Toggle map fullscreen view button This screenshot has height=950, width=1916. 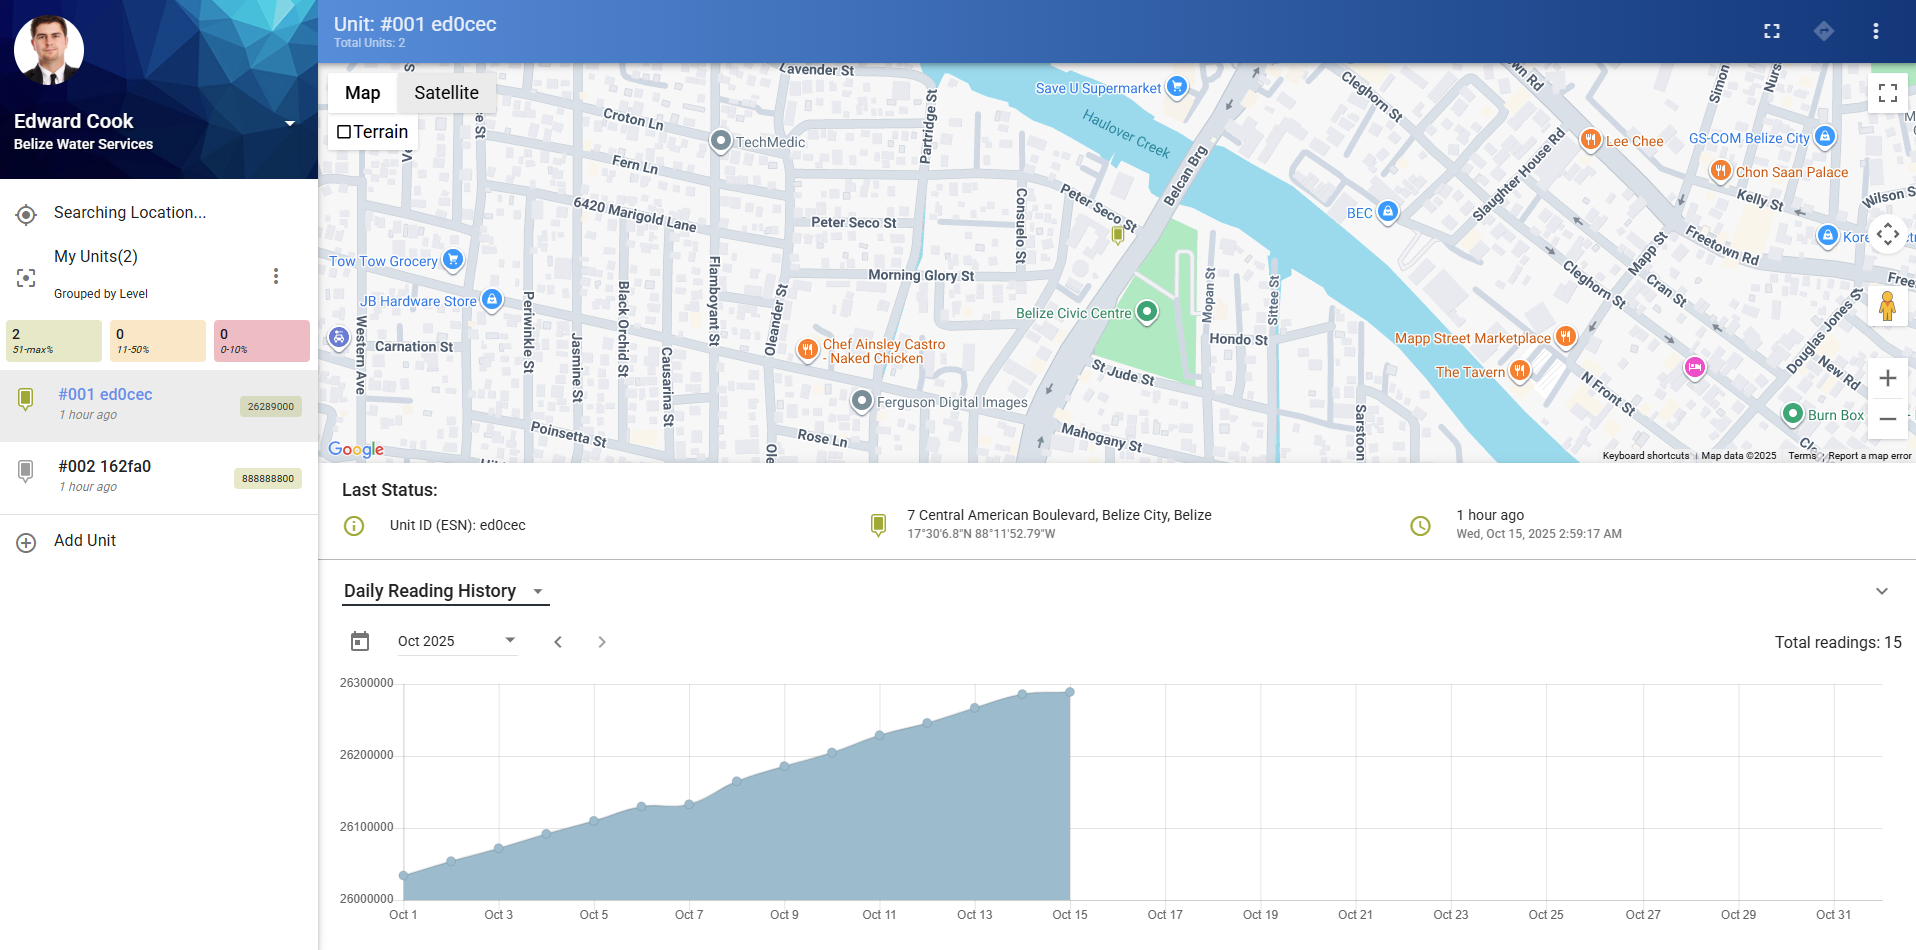[1887, 93]
